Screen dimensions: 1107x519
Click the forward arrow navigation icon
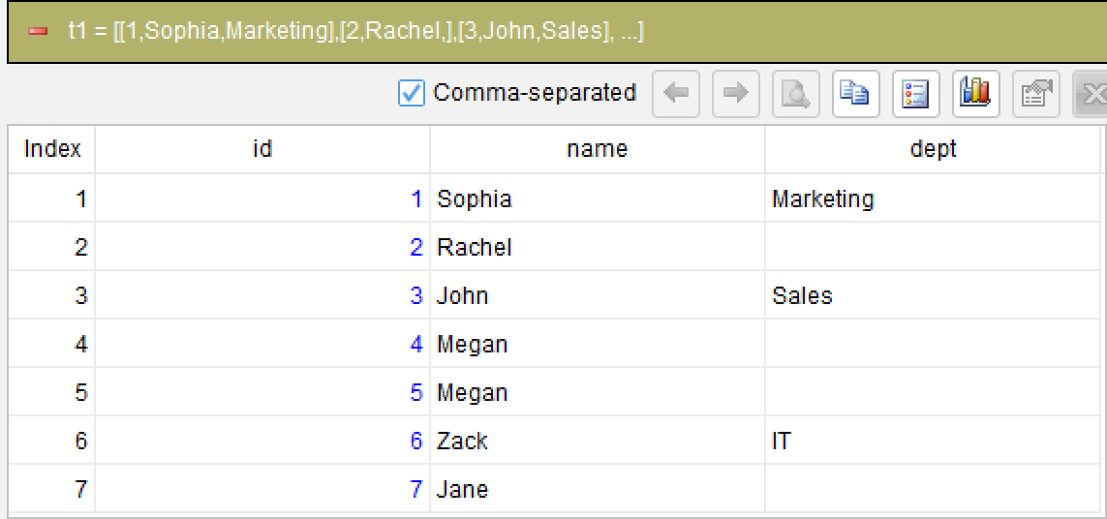point(736,93)
